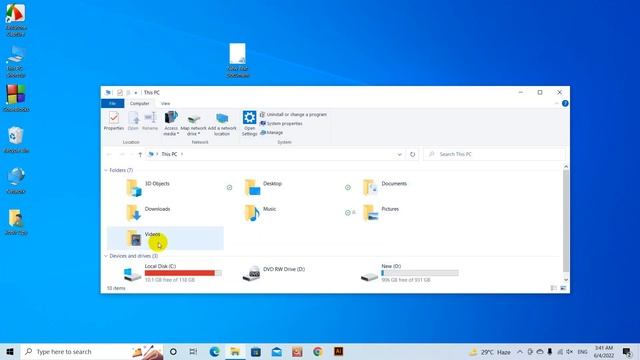Open the address bar history dropdown
The height and width of the screenshot is (360, 640).
[x=399, y=154]
